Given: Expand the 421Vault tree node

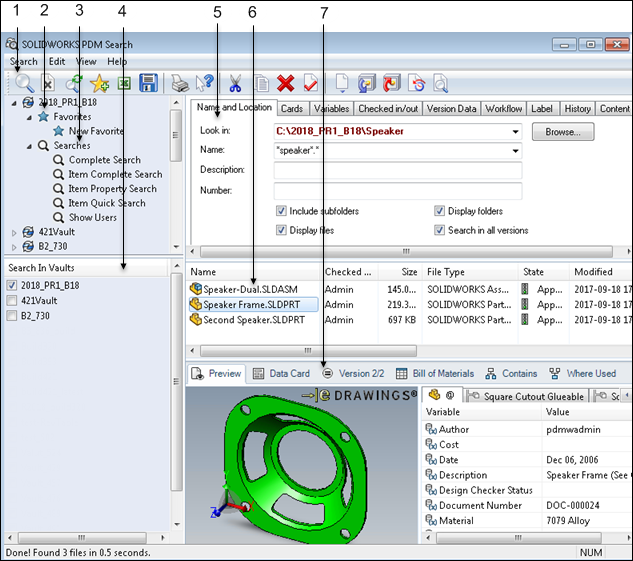Looking at the screenshot, I should [x=14, y=232].
